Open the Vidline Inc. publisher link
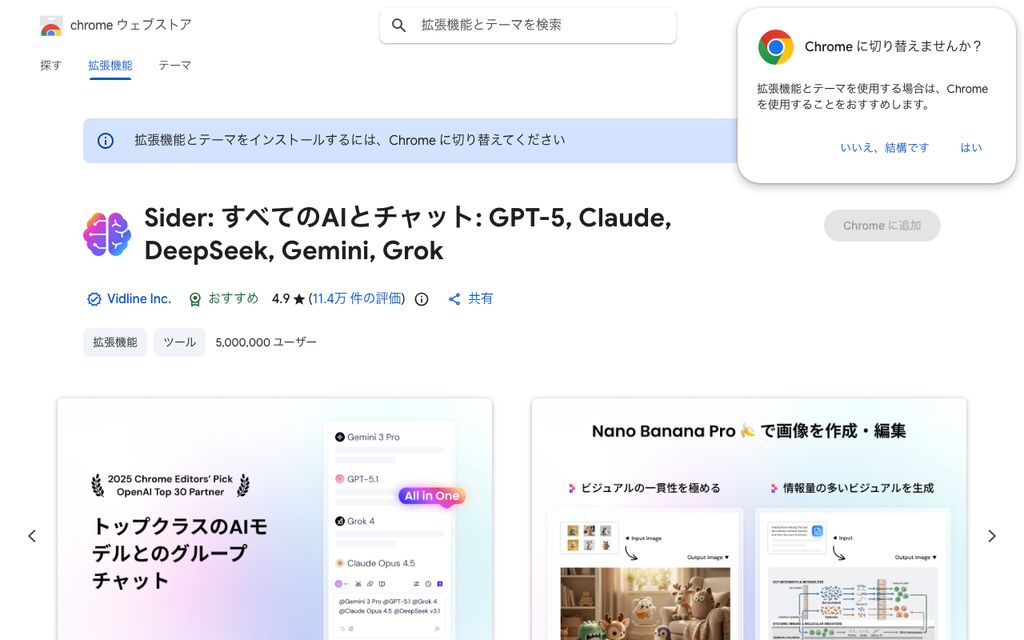The image size is (1024, 640). (x=139, y=298)
